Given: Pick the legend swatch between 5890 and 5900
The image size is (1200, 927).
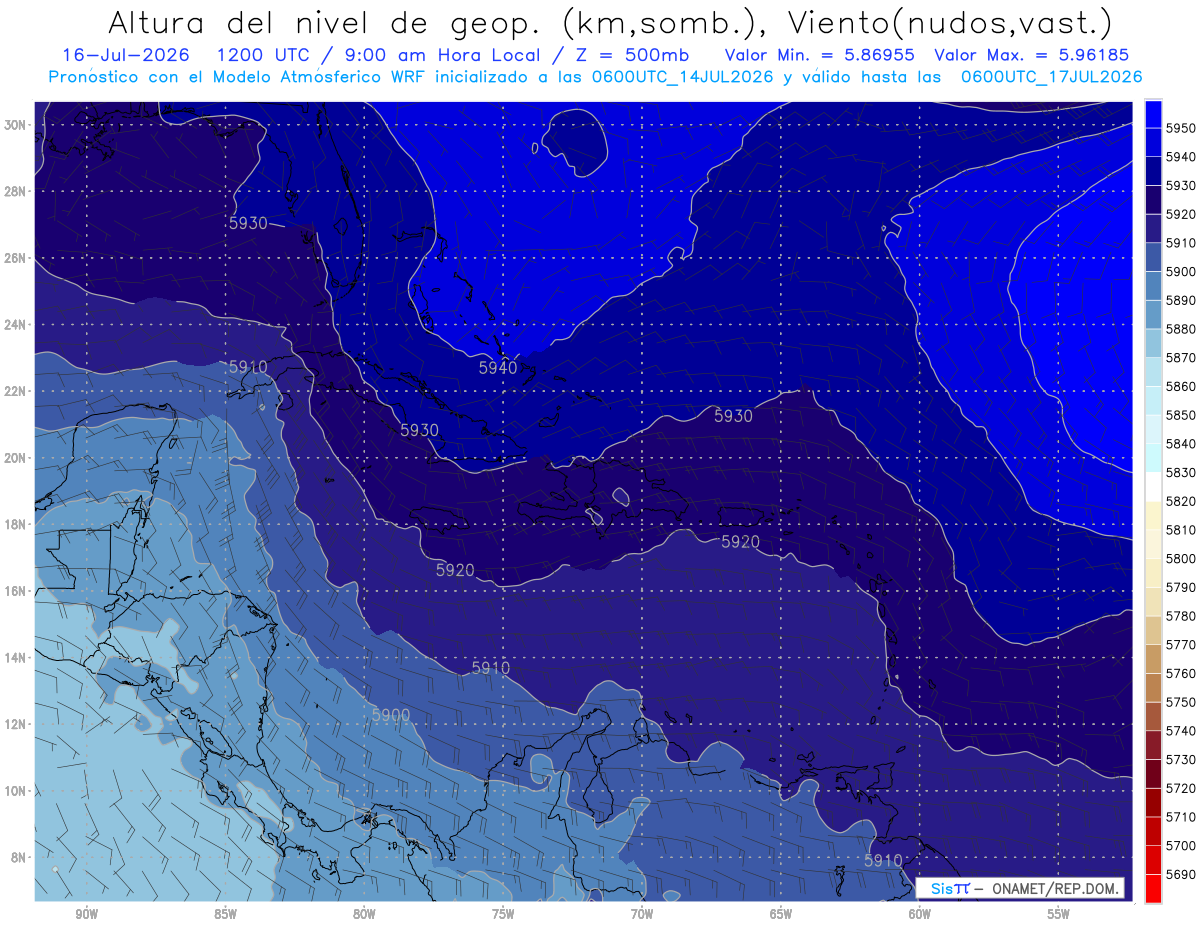Looking at the screenshot, I should click(x=1153, y=286).
